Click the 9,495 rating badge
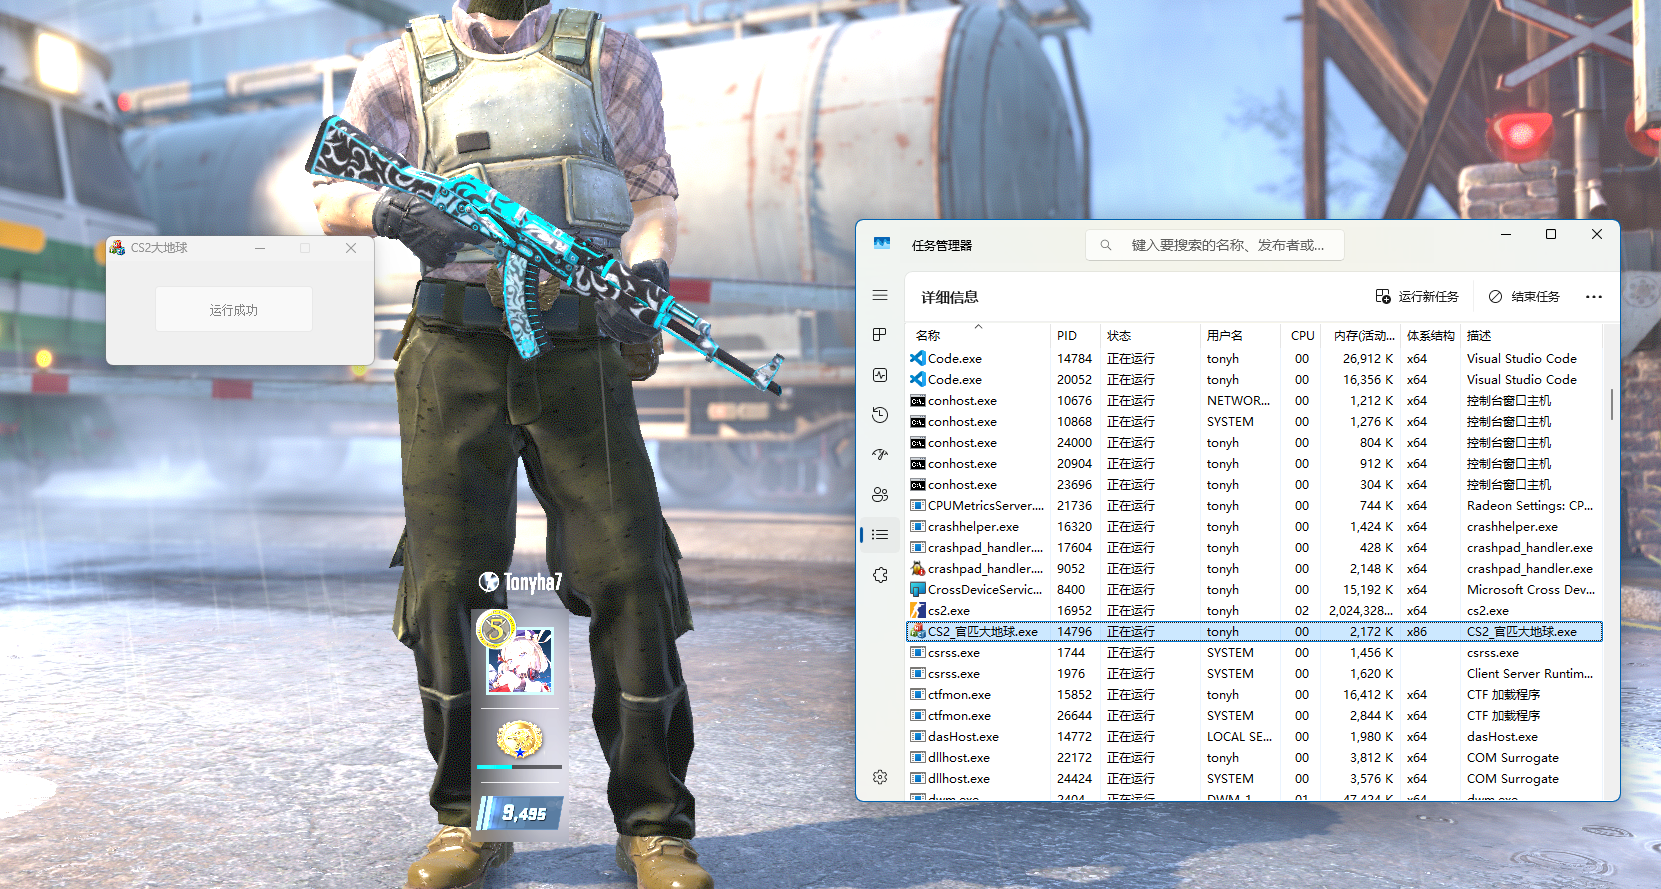Image resolution: width=1661 pixels, height=889 pixels. click(520, 813)
